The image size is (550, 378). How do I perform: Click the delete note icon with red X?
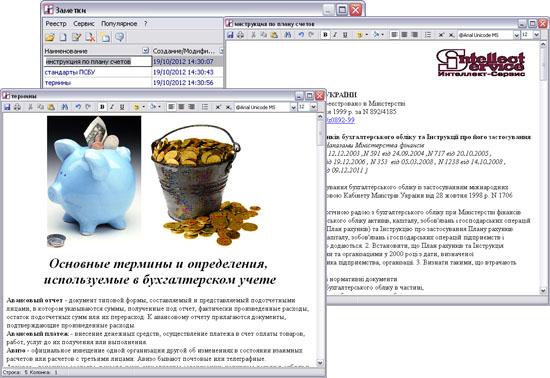tap(91, 37)
